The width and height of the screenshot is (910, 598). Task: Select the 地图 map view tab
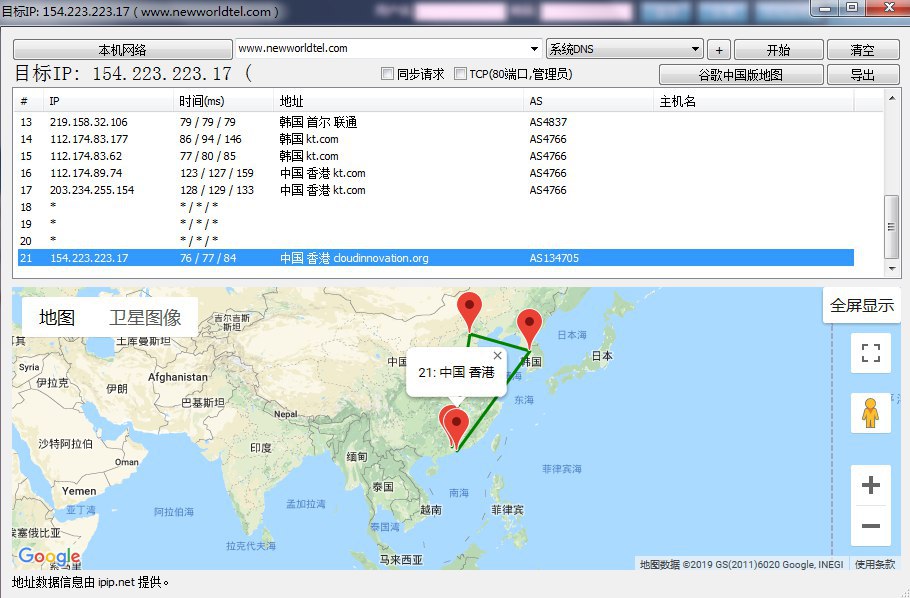point(57,318)
